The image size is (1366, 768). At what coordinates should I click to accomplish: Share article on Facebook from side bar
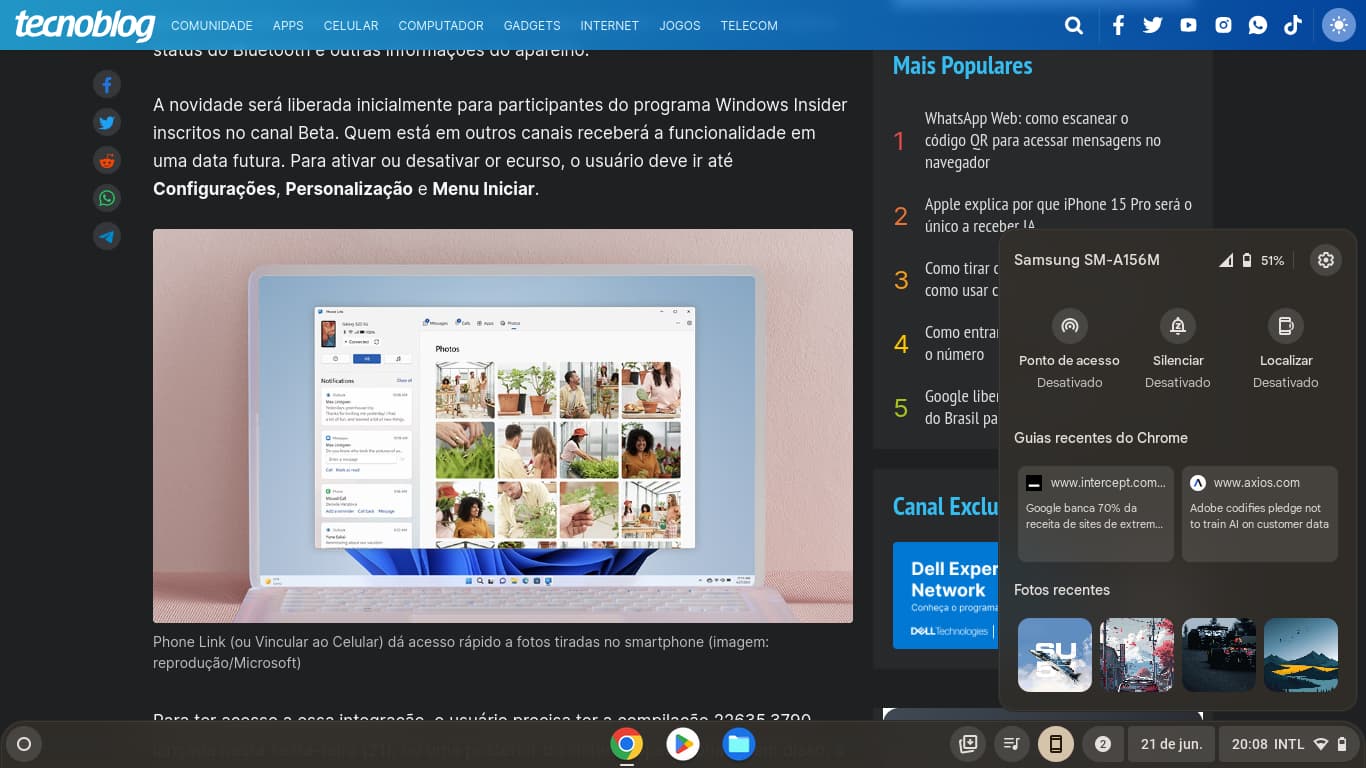coord(107,84)
